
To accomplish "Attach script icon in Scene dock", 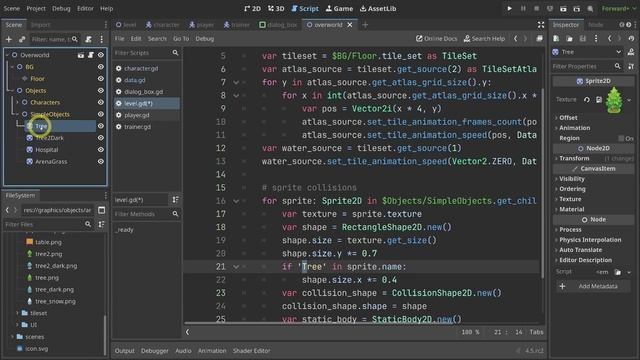I will (89, 39).
